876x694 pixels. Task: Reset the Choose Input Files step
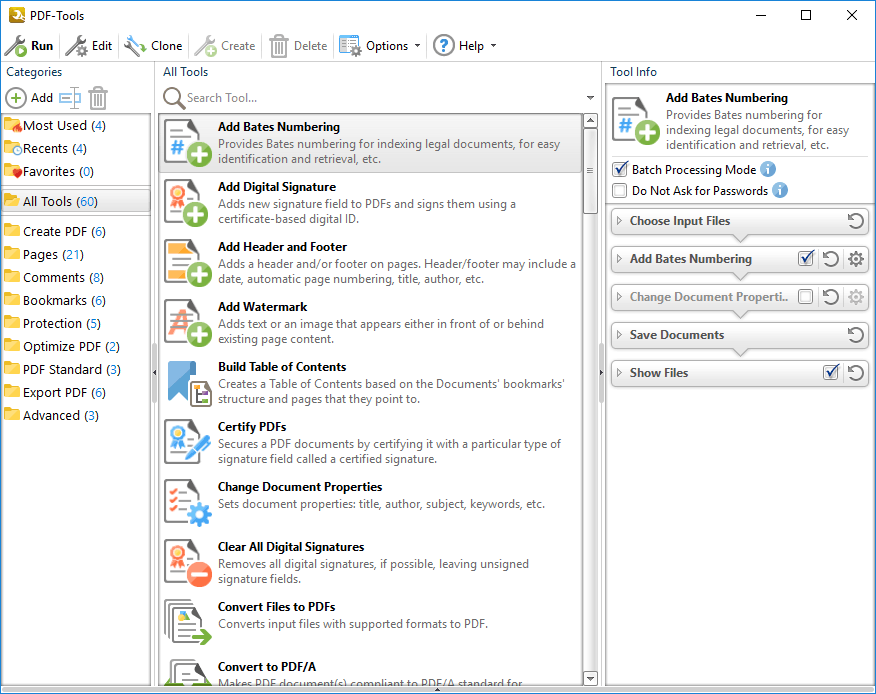(x=856, y=221)
